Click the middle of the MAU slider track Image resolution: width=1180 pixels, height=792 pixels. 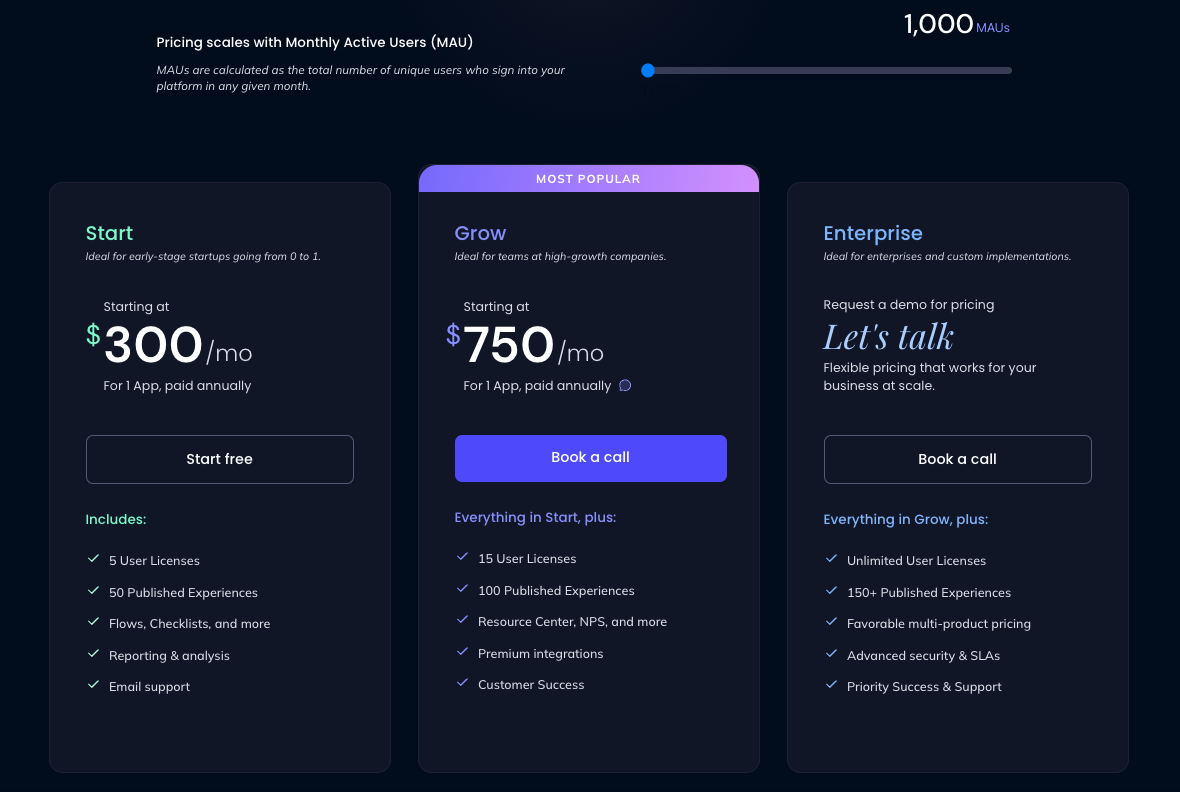point(829,71)
